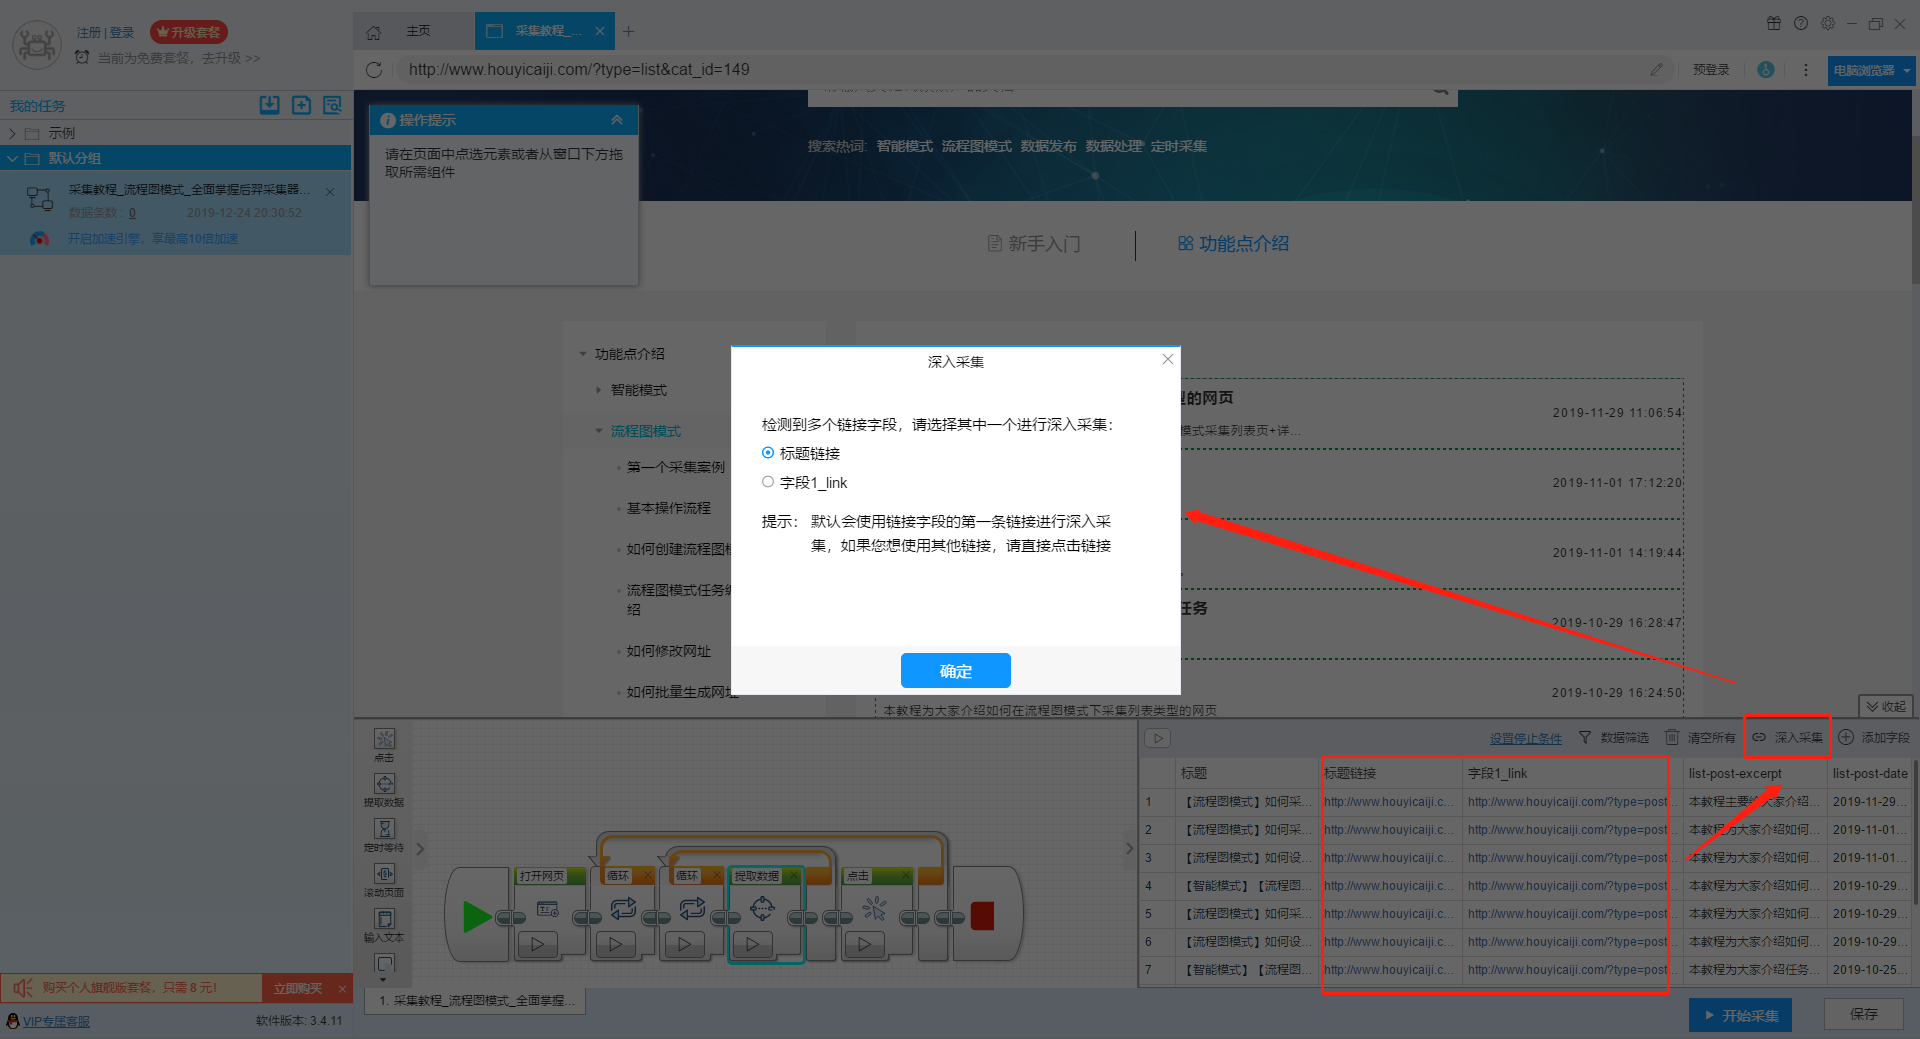Click the preview play button above the table
1920x1039 pixels.
point(1157,739)
